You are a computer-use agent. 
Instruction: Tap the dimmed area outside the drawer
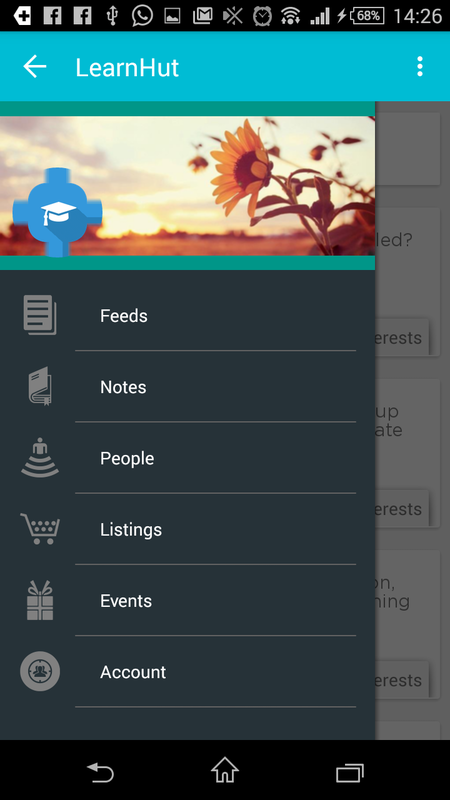tap(412, 420)
